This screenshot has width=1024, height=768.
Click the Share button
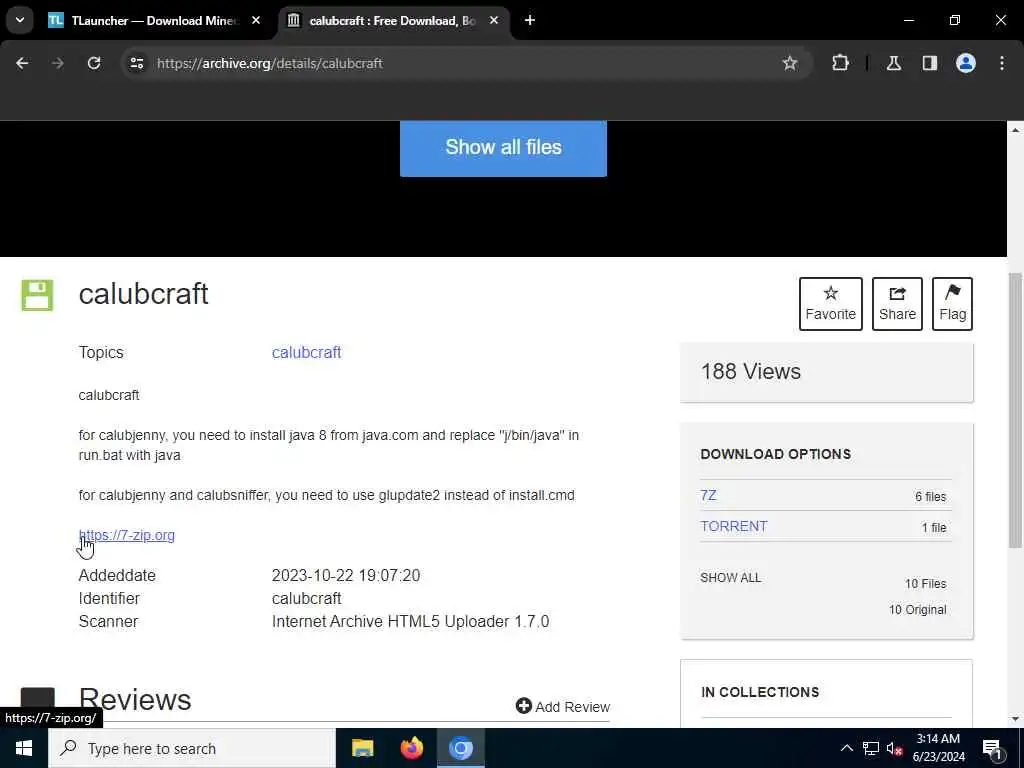pos(897,304)
